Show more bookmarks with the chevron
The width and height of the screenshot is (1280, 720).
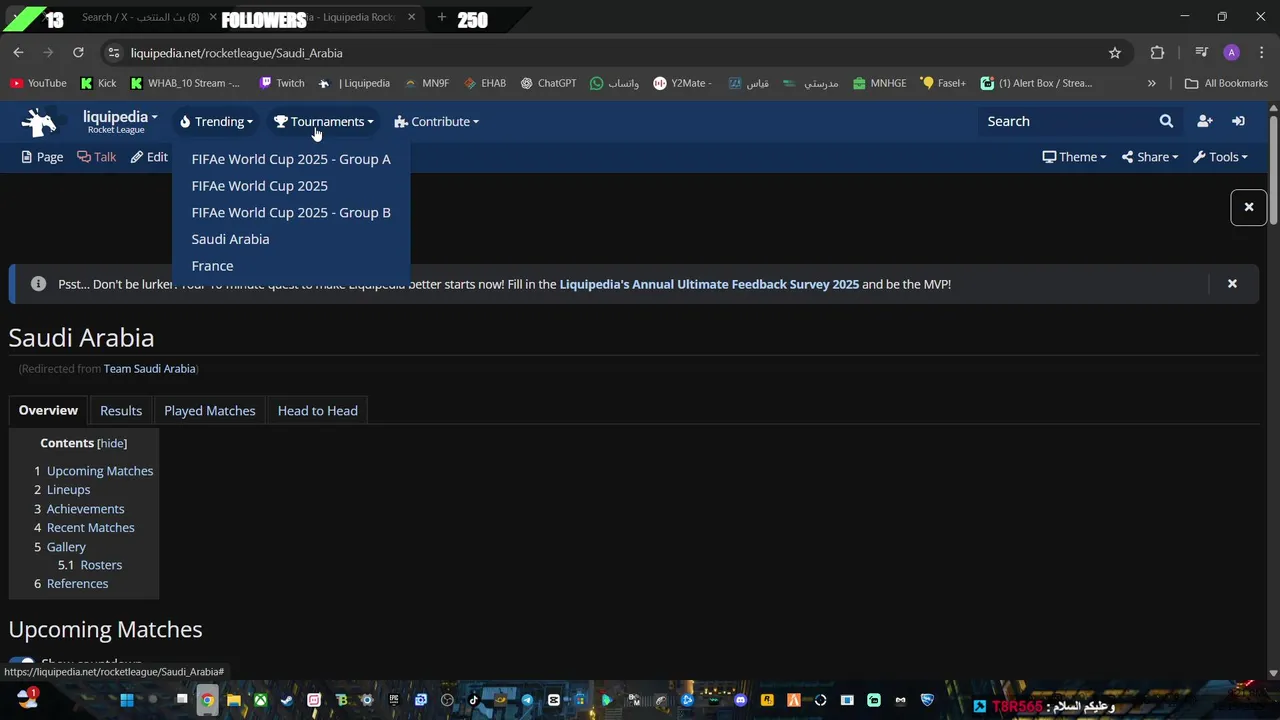point(1151,83)
